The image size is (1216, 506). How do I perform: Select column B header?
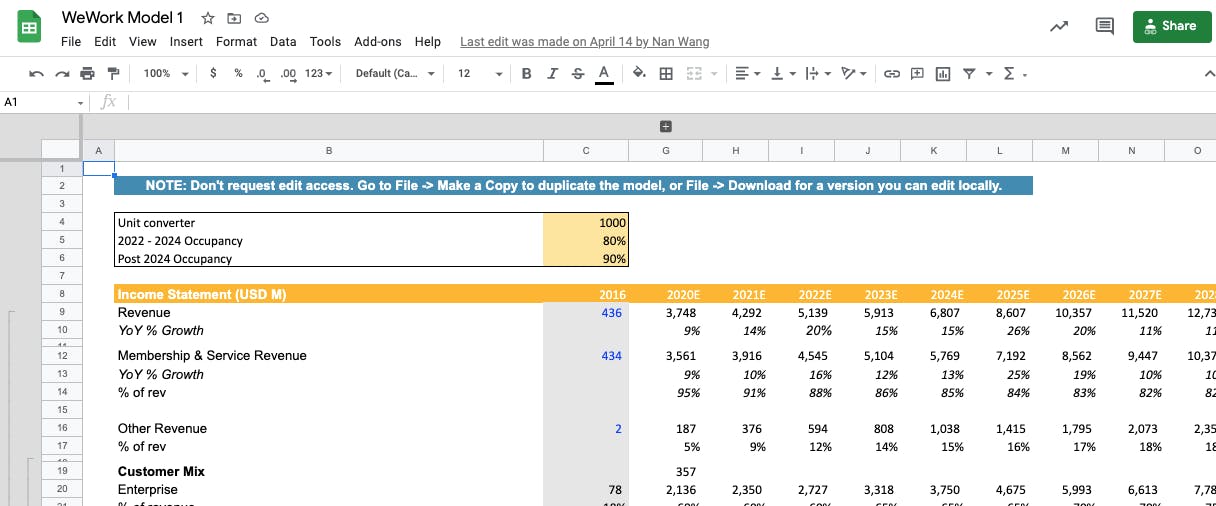tap(329, 150)
